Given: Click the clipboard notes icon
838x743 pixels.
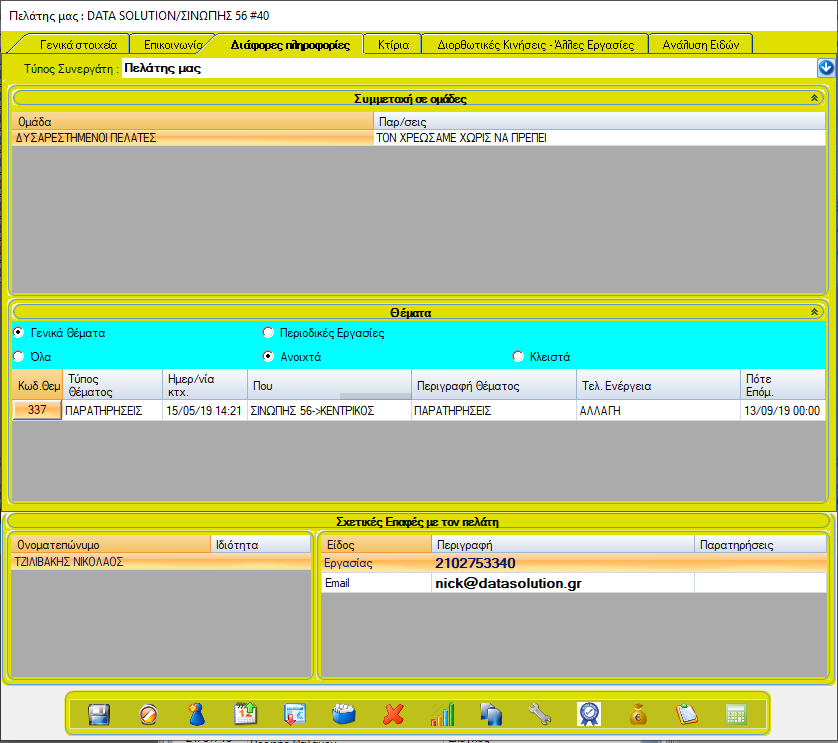Looking at the screenshot, I should tap(687, 714).
